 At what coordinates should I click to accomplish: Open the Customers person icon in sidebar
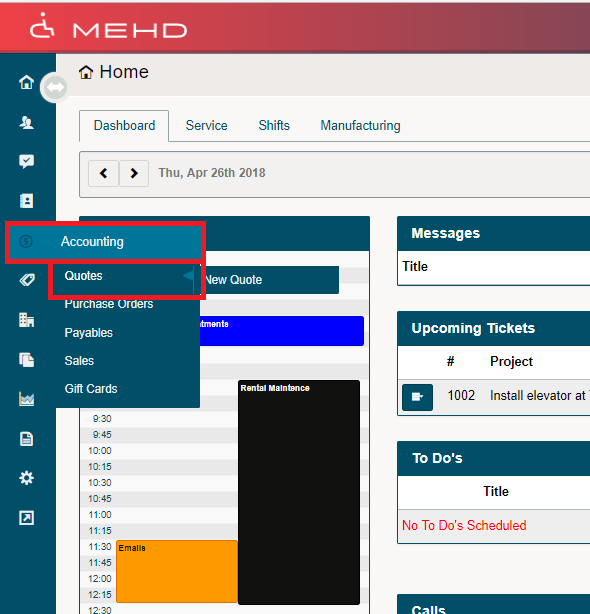coord(27,123)
